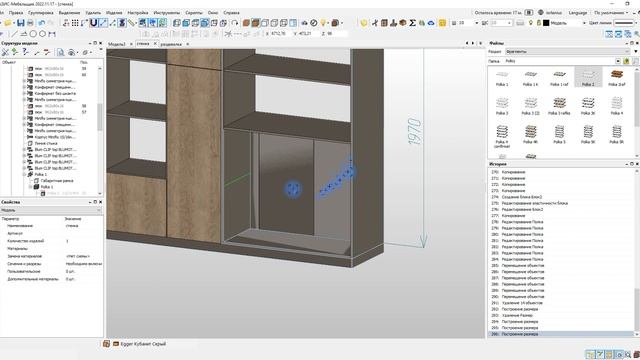640x360 pixels.
Task: Select the Polka 1 thumbnail in Файлы
Action: pyautogui.click(x=502, y=77)
